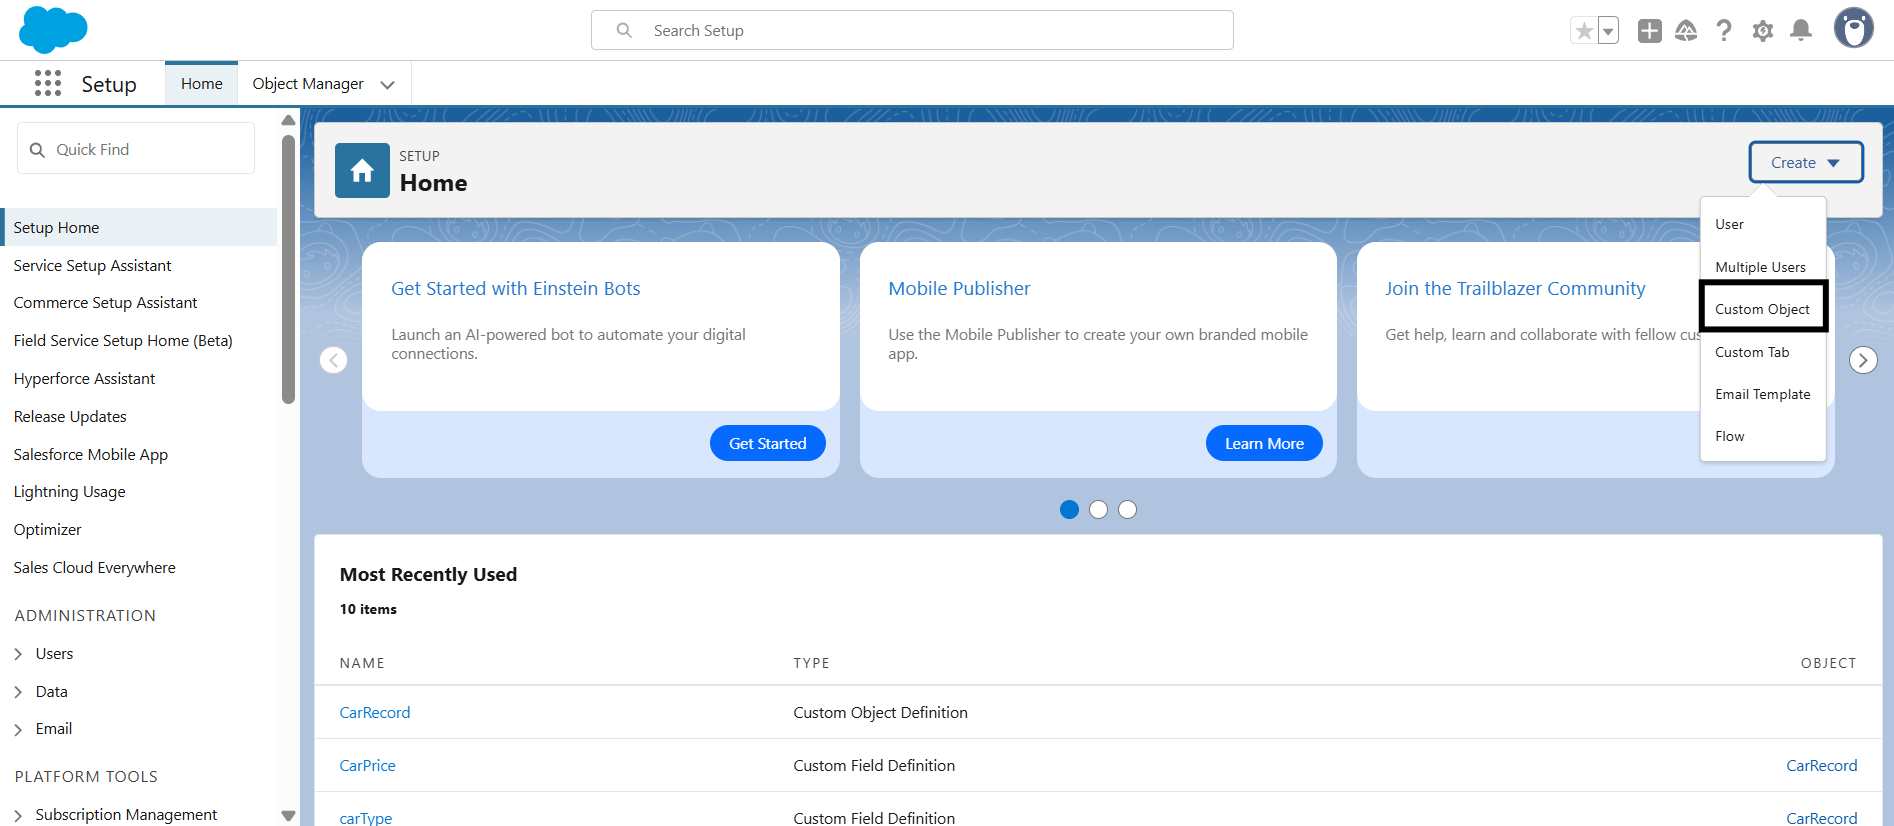Click the OBJECT column header
Viewport: 1894px width, 826px height.
tap(1828, 663)
